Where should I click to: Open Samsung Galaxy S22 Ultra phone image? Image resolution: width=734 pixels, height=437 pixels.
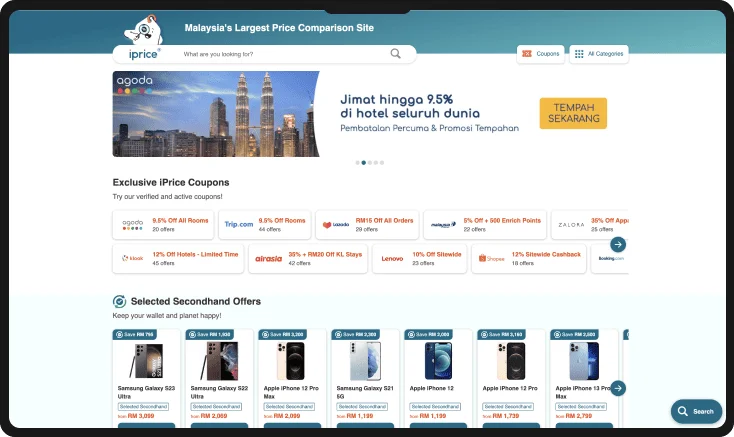(x=219, y=361)
